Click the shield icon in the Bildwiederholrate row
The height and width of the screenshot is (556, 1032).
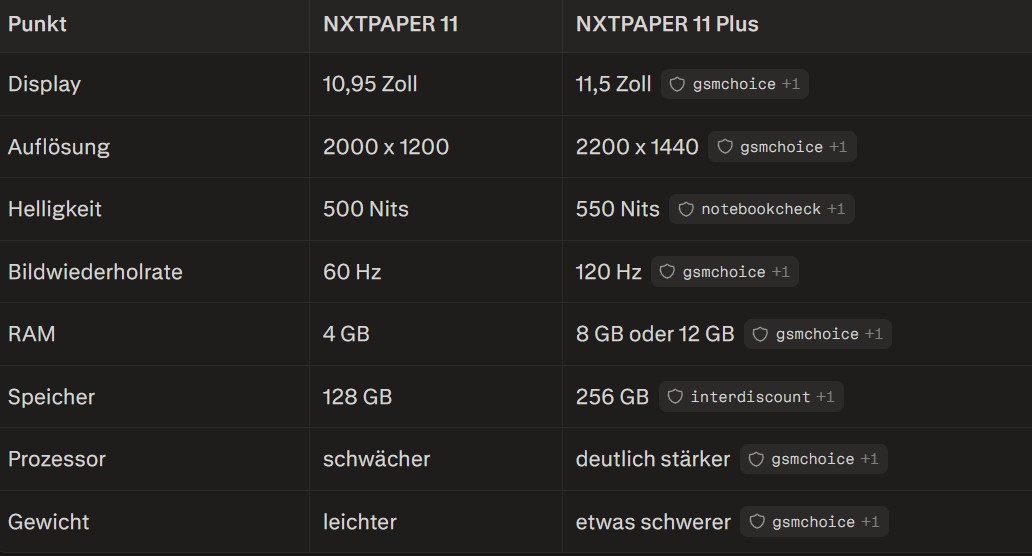pos(667,272)
